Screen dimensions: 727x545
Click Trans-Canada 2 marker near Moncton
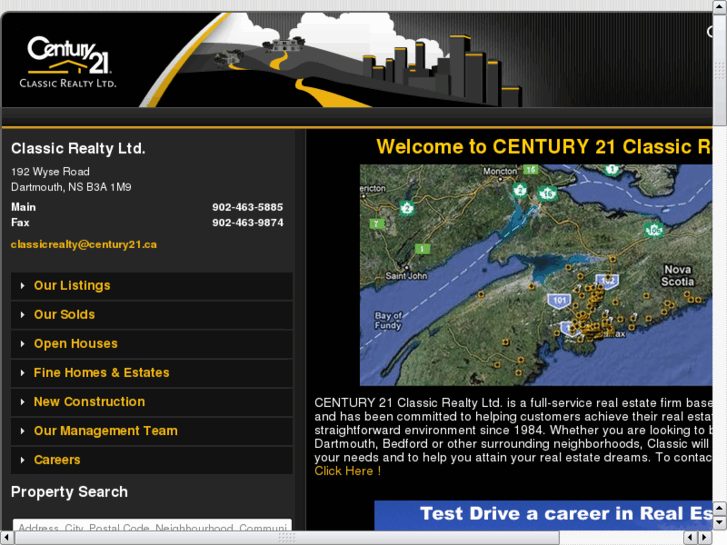(520, 190)
